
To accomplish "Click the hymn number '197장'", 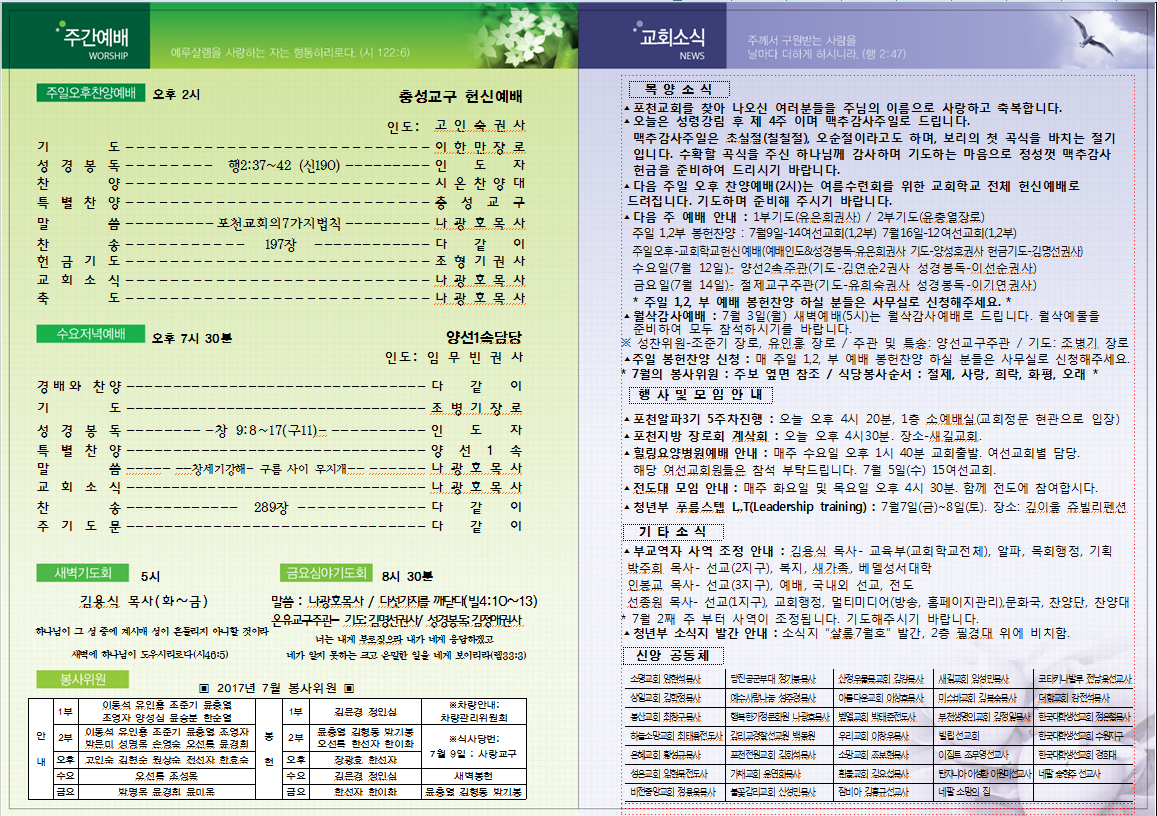I will tap(280, 244).
